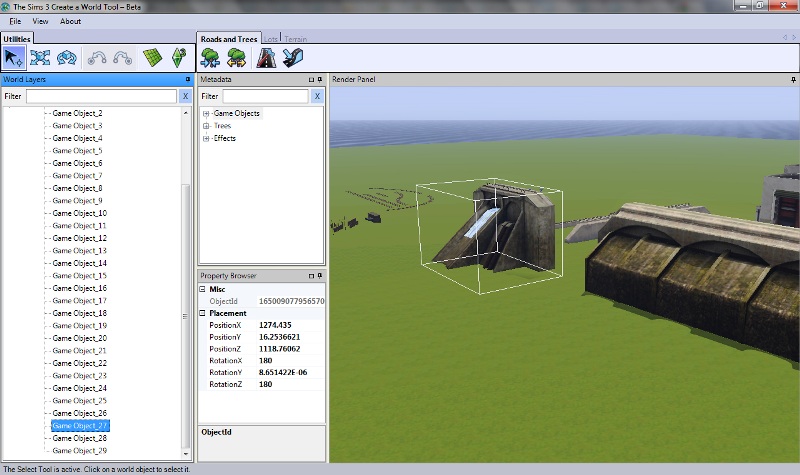The width and height of the screenshot is (800, 475).
Task: Click the Undo arrow icon
Action: (x=97, y=58)
